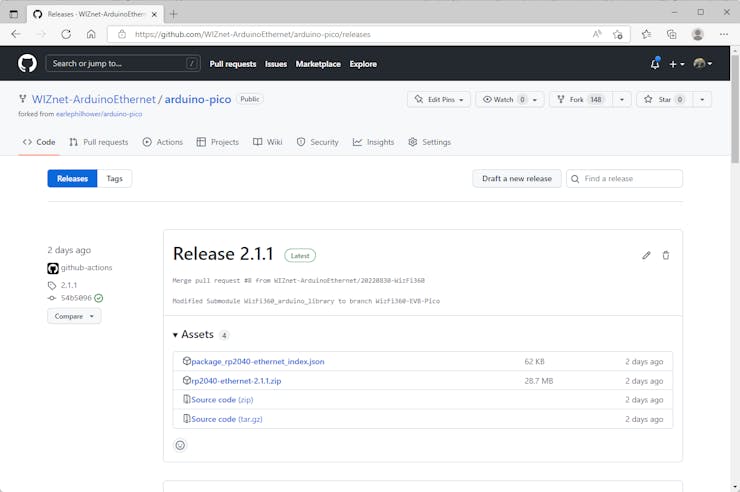Download package_rp2040-ethernet_index.json

click(x=258, y=361)
